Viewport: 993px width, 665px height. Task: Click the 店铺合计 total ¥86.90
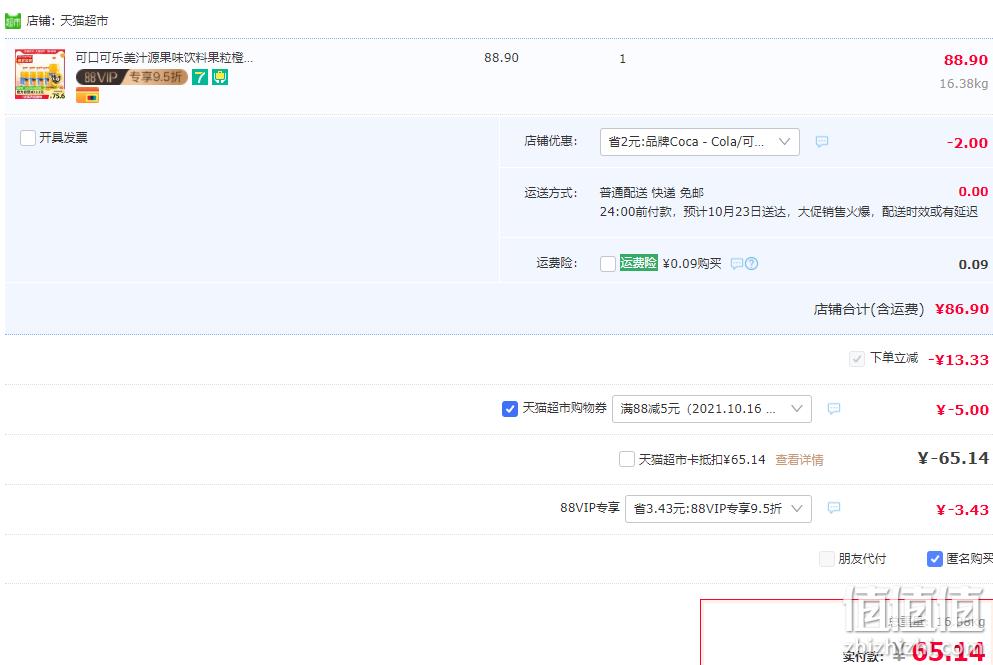tap(961, 309)
